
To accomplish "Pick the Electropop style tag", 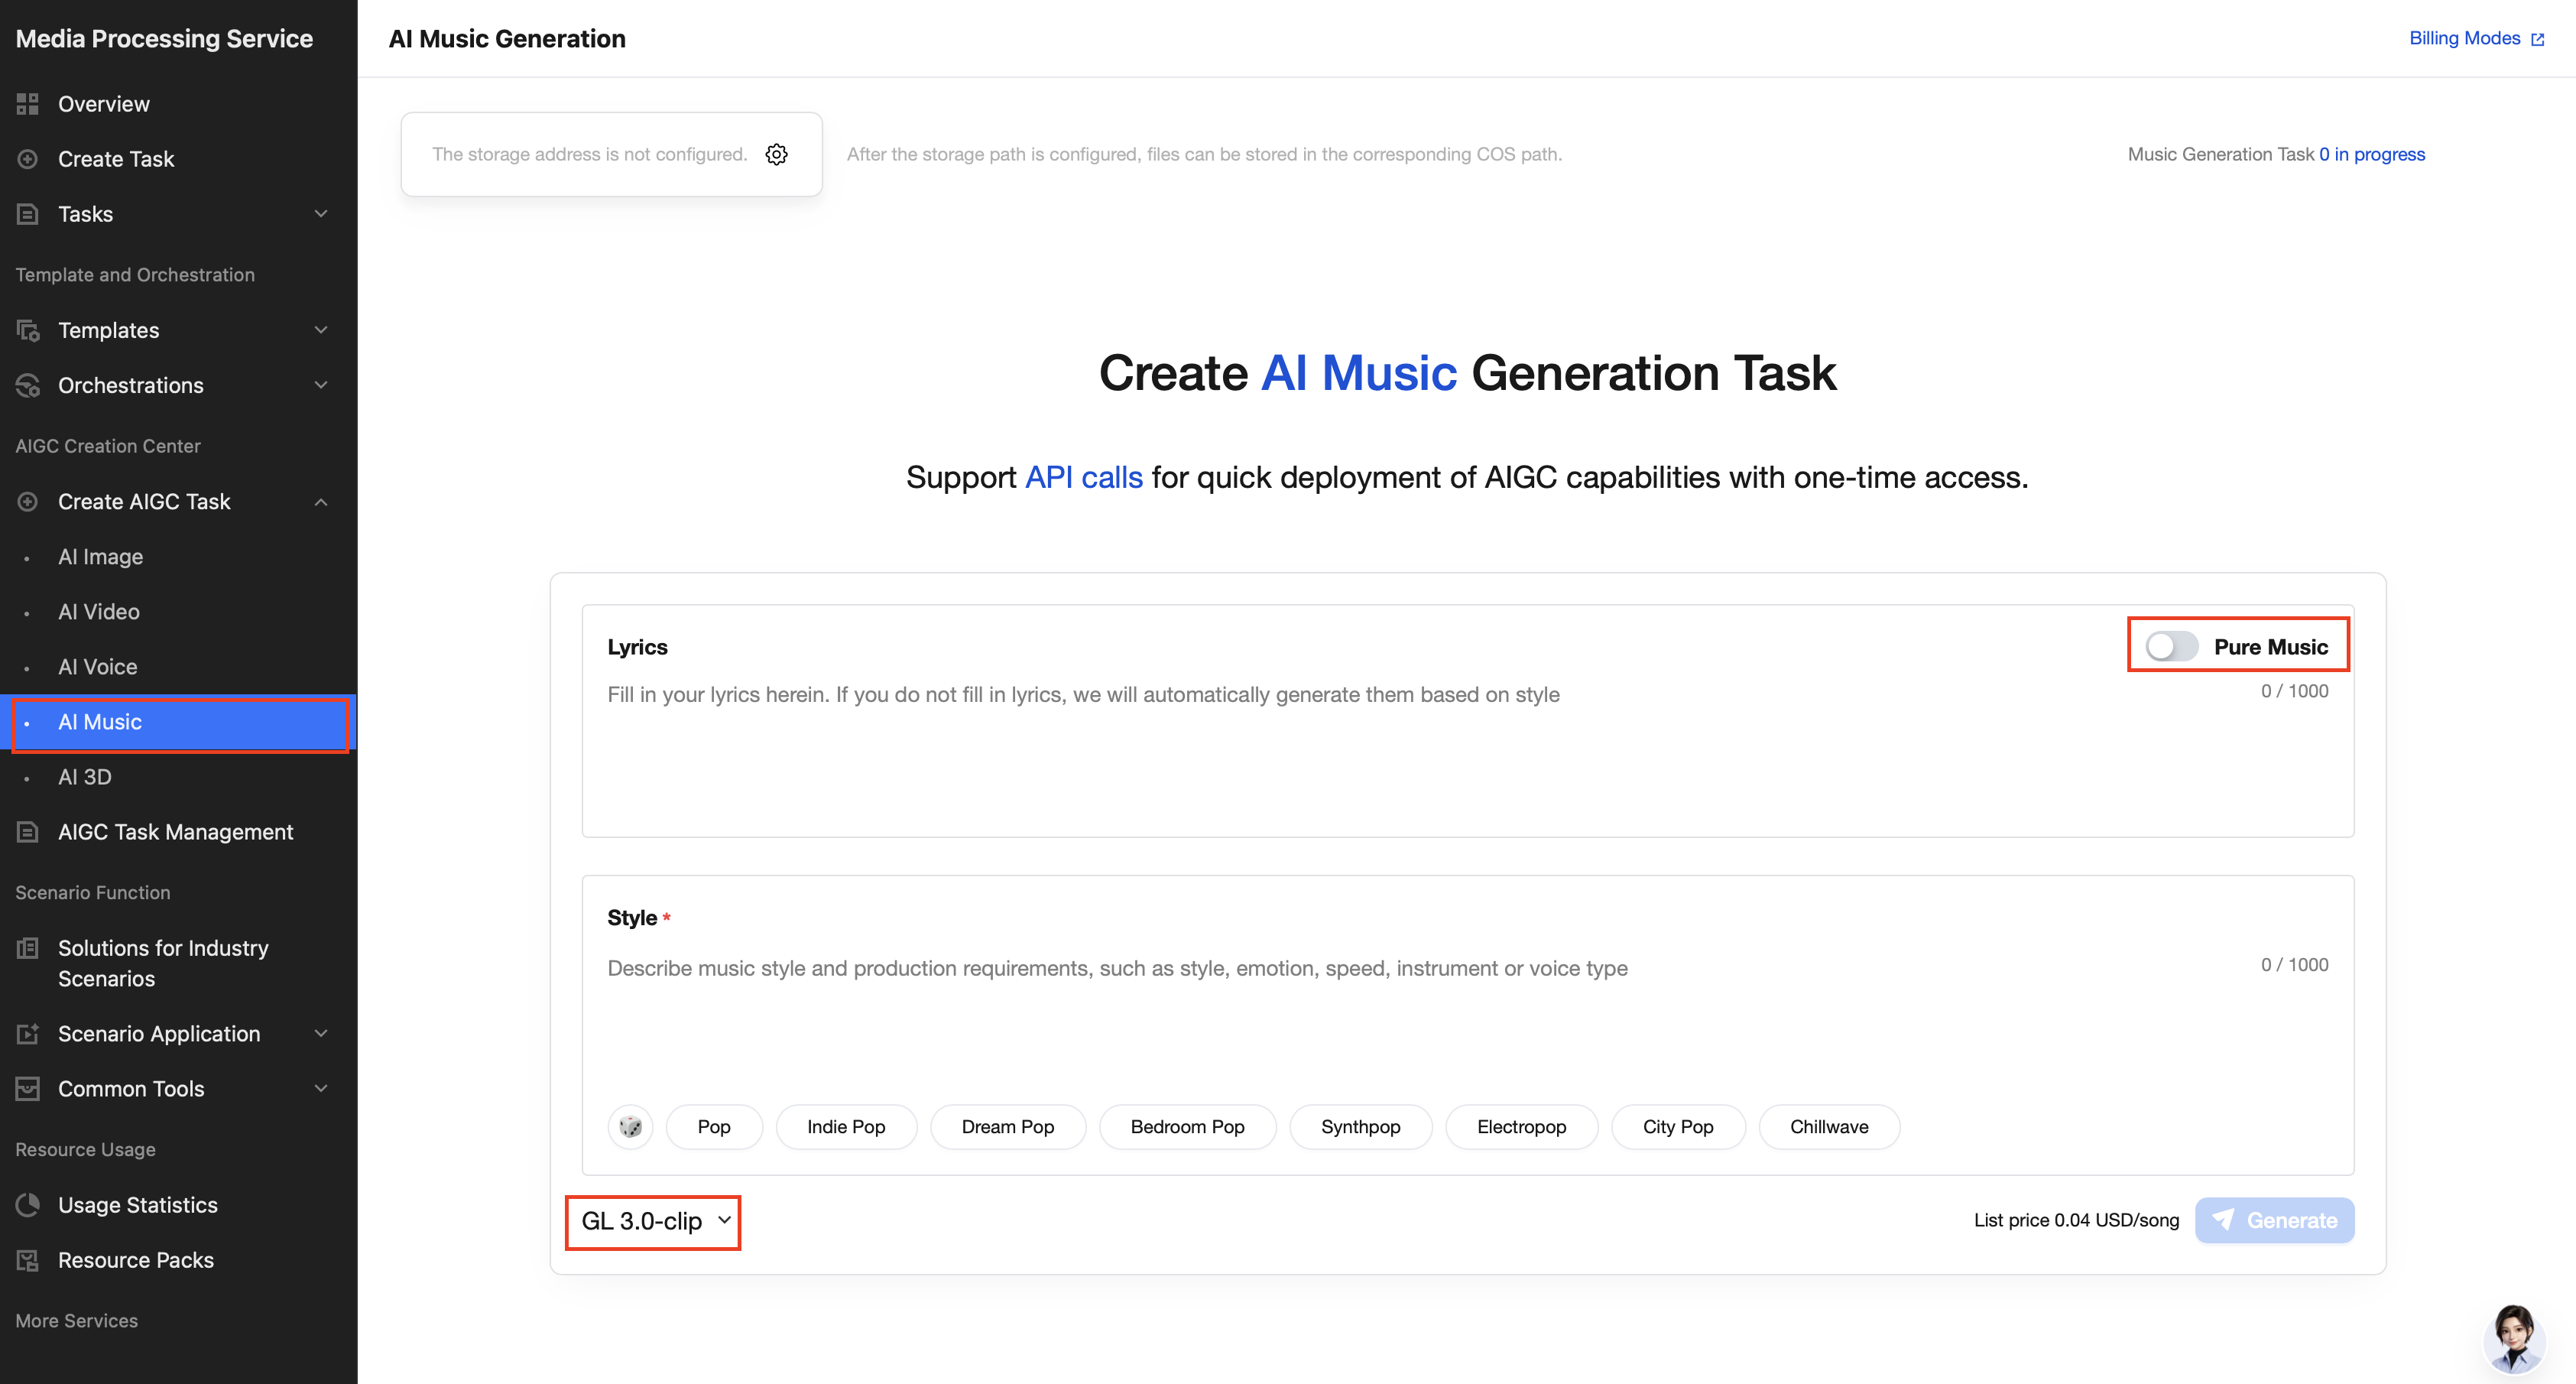I will 1521,1127.
